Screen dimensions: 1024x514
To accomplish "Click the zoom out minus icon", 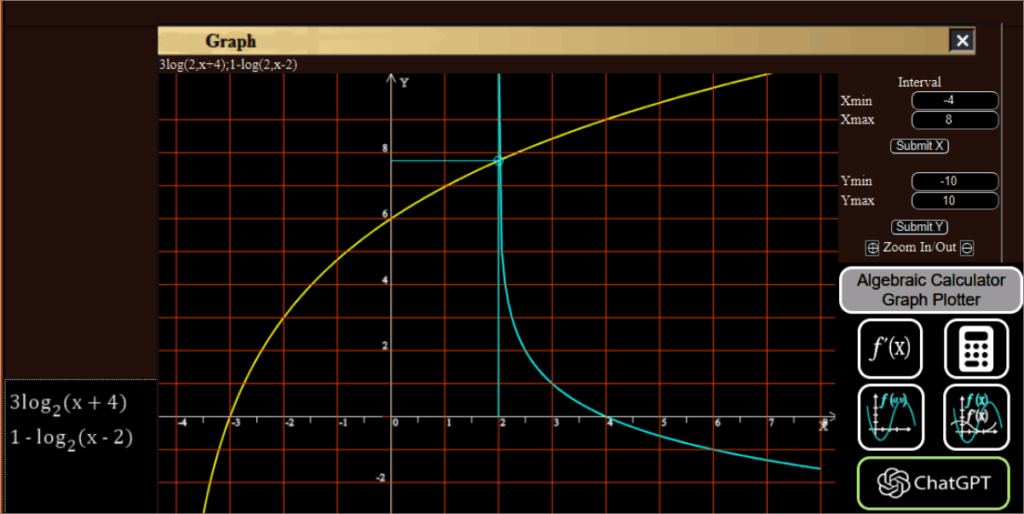I will 967,248.
